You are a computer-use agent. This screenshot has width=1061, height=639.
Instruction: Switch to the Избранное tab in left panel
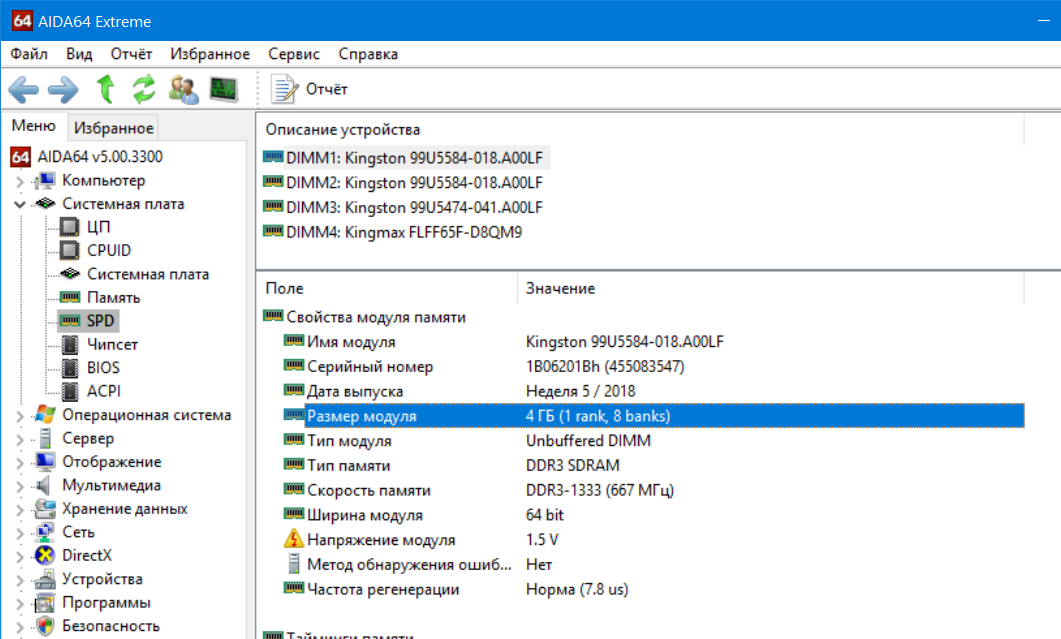point(114,127)
